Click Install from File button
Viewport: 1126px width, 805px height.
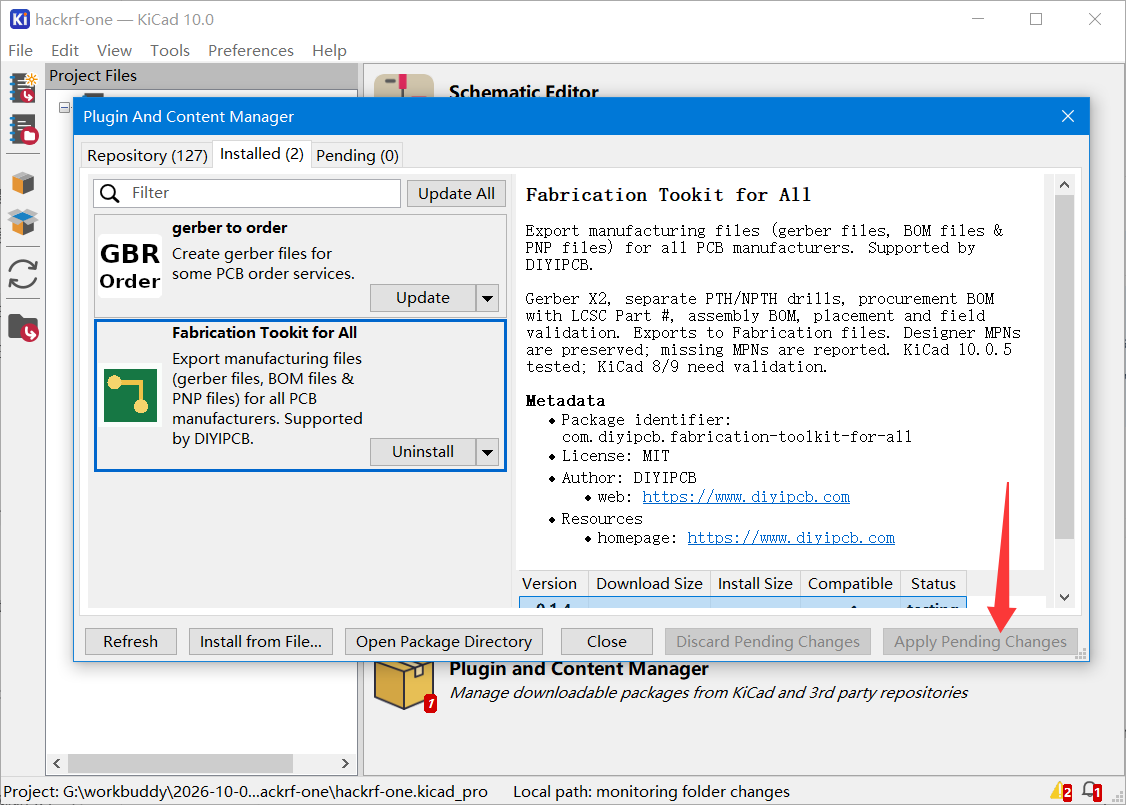point(261,641)
